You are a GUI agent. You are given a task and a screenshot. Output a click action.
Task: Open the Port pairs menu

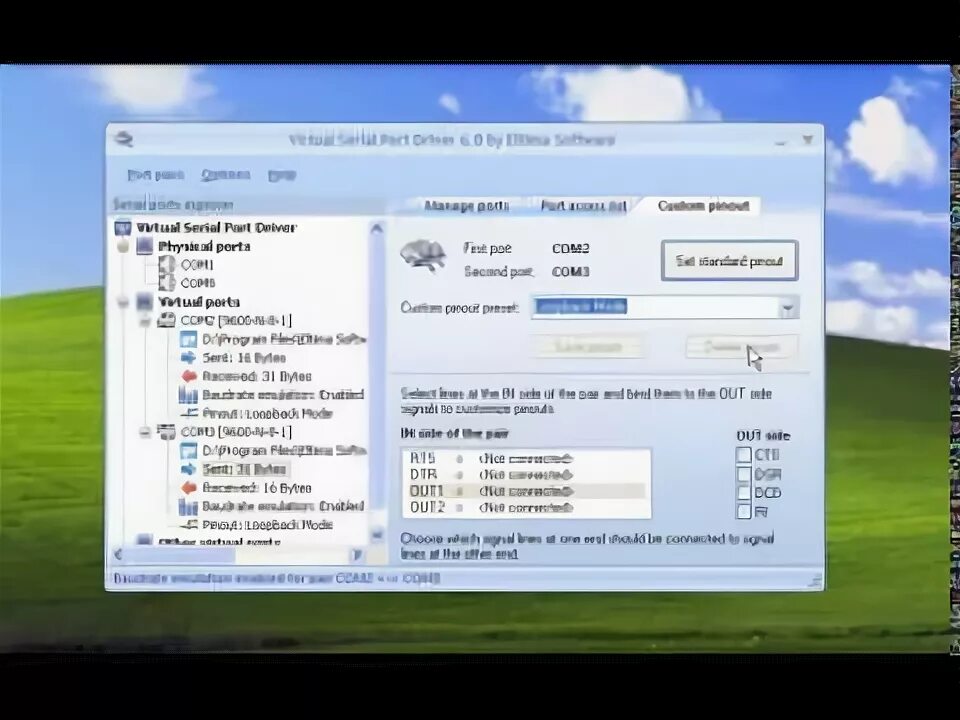point(156,176)
